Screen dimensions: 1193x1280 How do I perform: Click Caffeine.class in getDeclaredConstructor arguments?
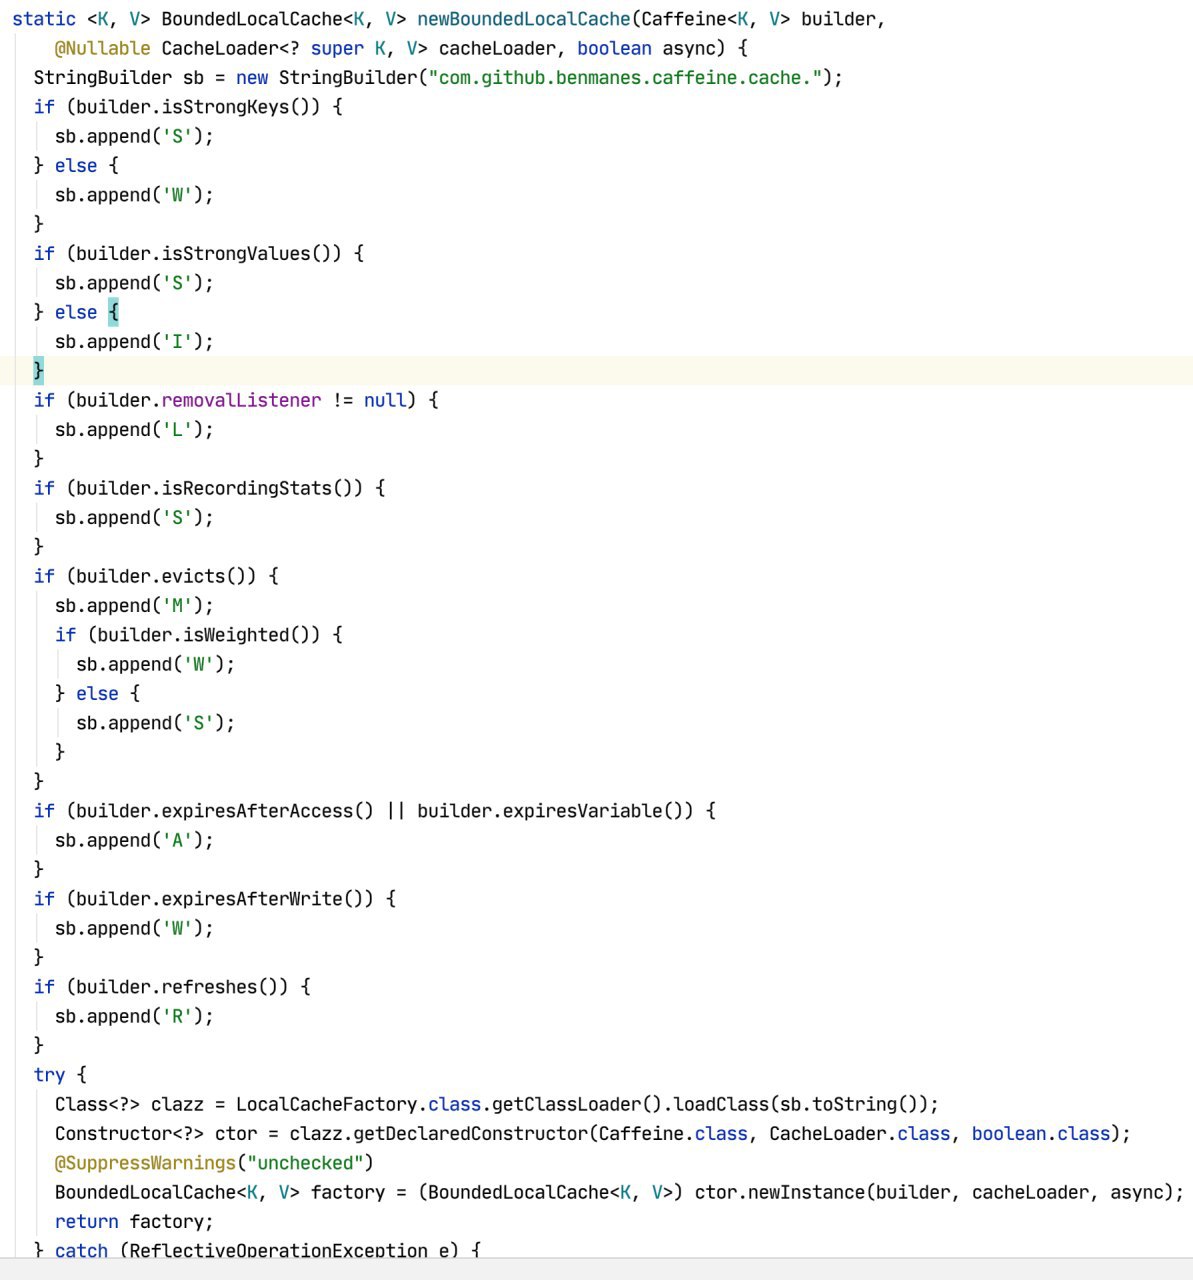pos(673,1134)
